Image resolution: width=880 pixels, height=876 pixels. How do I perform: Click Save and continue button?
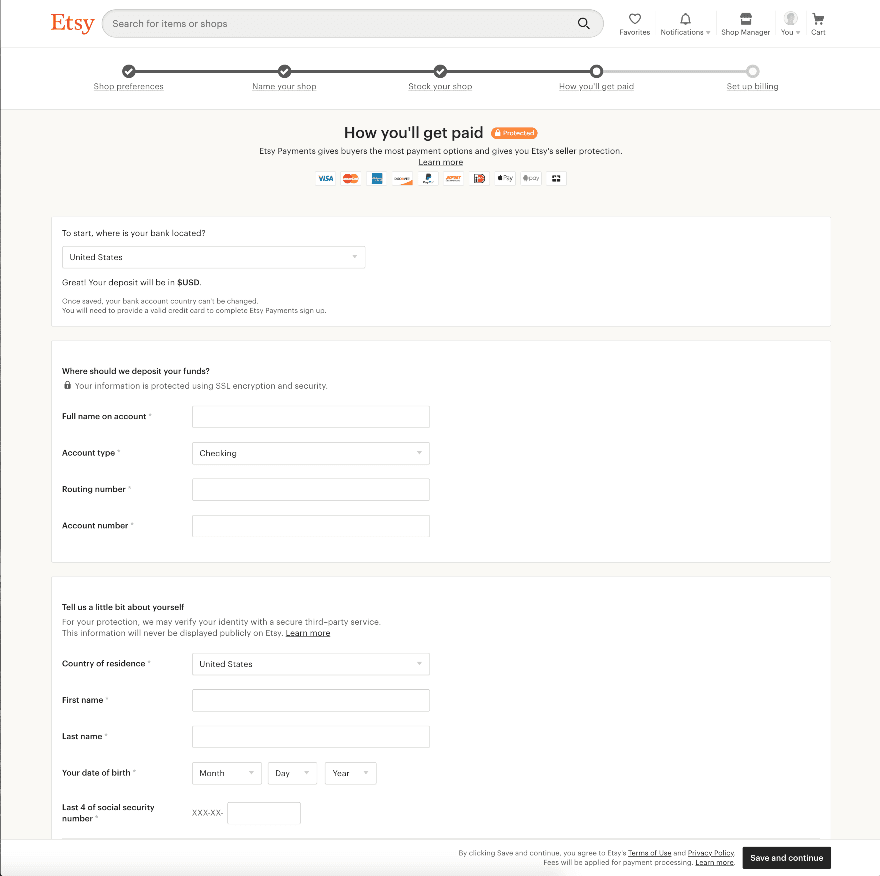point(786,857)
